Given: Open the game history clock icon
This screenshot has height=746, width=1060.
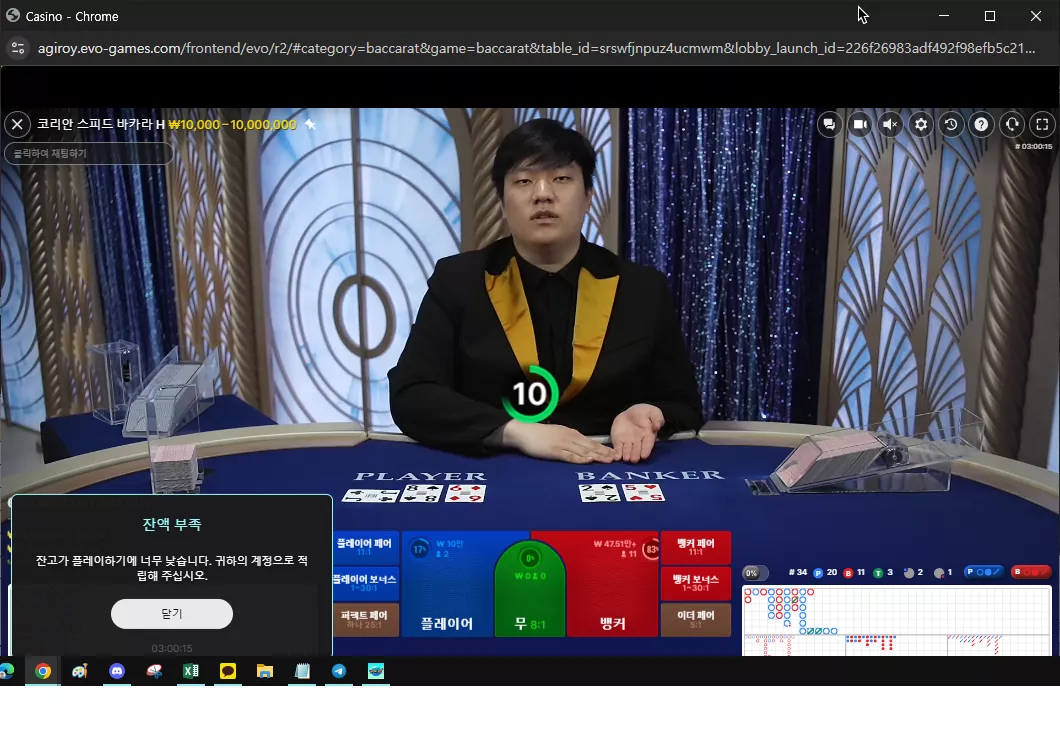Looking at the screenshot, I should [951, 124].
